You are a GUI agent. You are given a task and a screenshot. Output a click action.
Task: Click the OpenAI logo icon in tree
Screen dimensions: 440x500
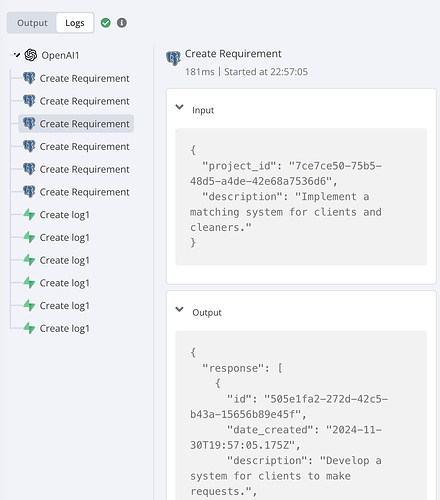pyautogui.click(x=31, y=55)
